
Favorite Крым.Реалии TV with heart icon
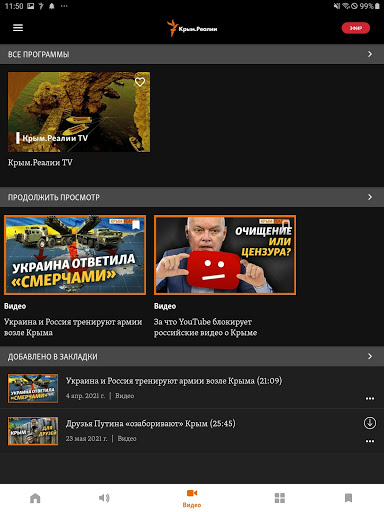coord(140,82)
